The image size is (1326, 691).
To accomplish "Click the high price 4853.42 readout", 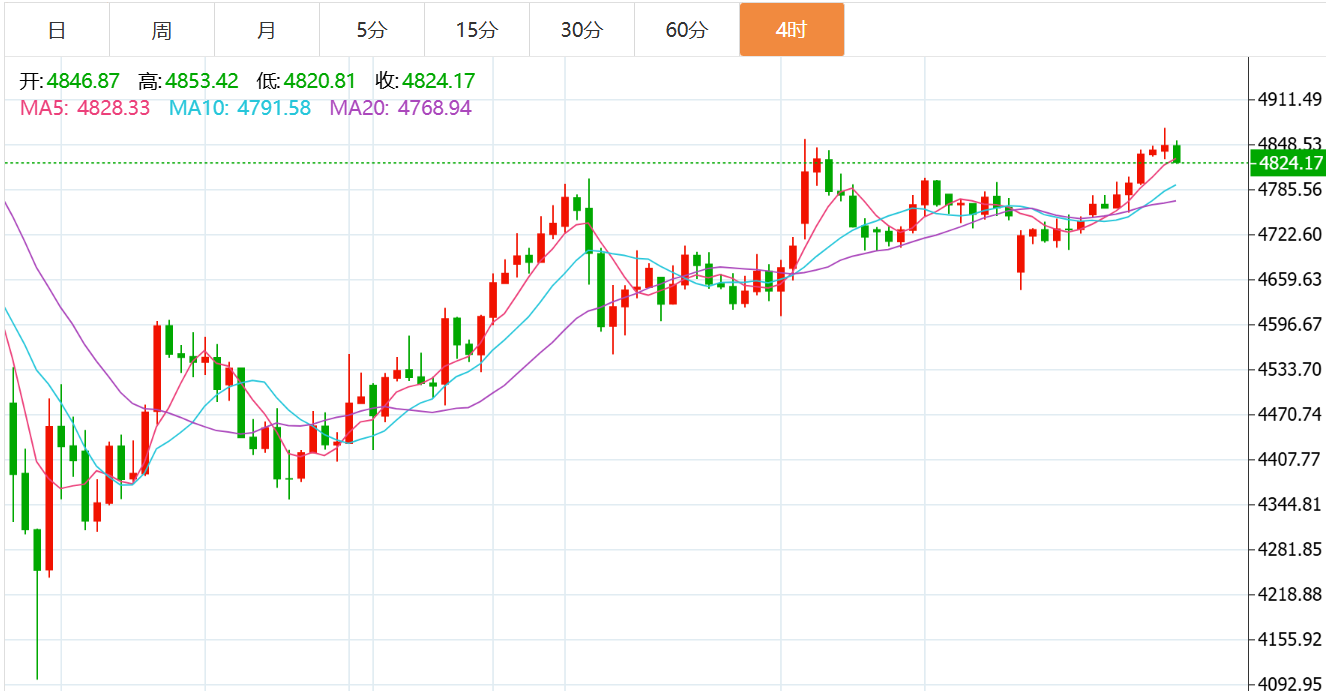I will (x=202, y=81).
